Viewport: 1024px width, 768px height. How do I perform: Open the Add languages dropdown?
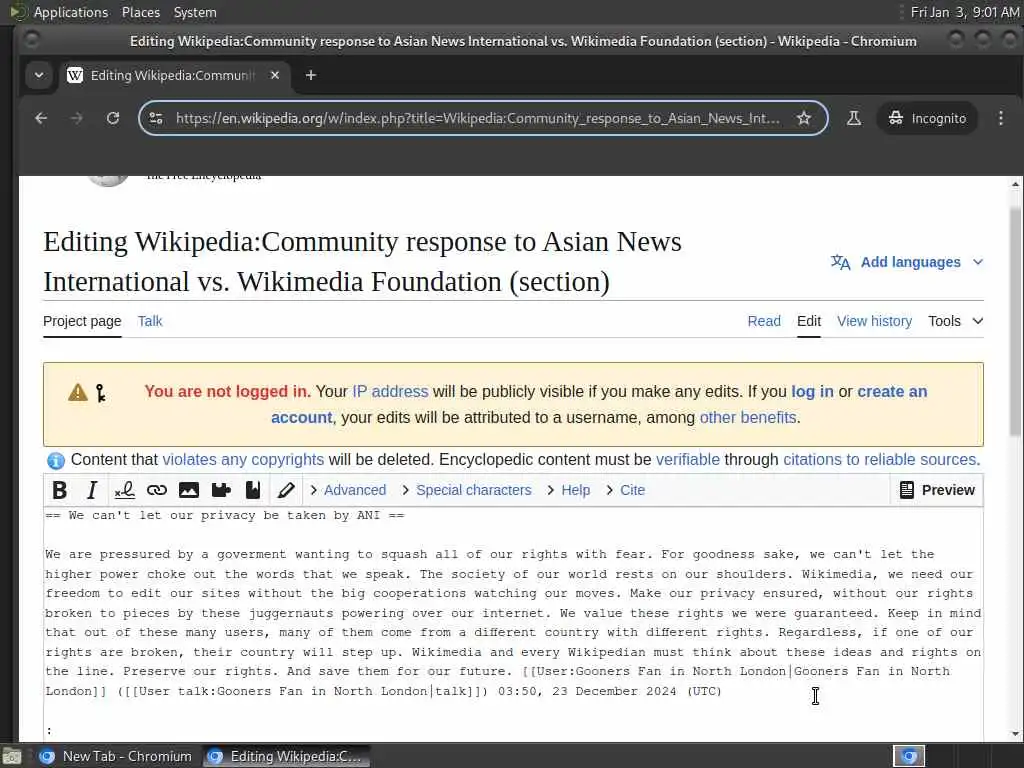click(x=907, y=263)
